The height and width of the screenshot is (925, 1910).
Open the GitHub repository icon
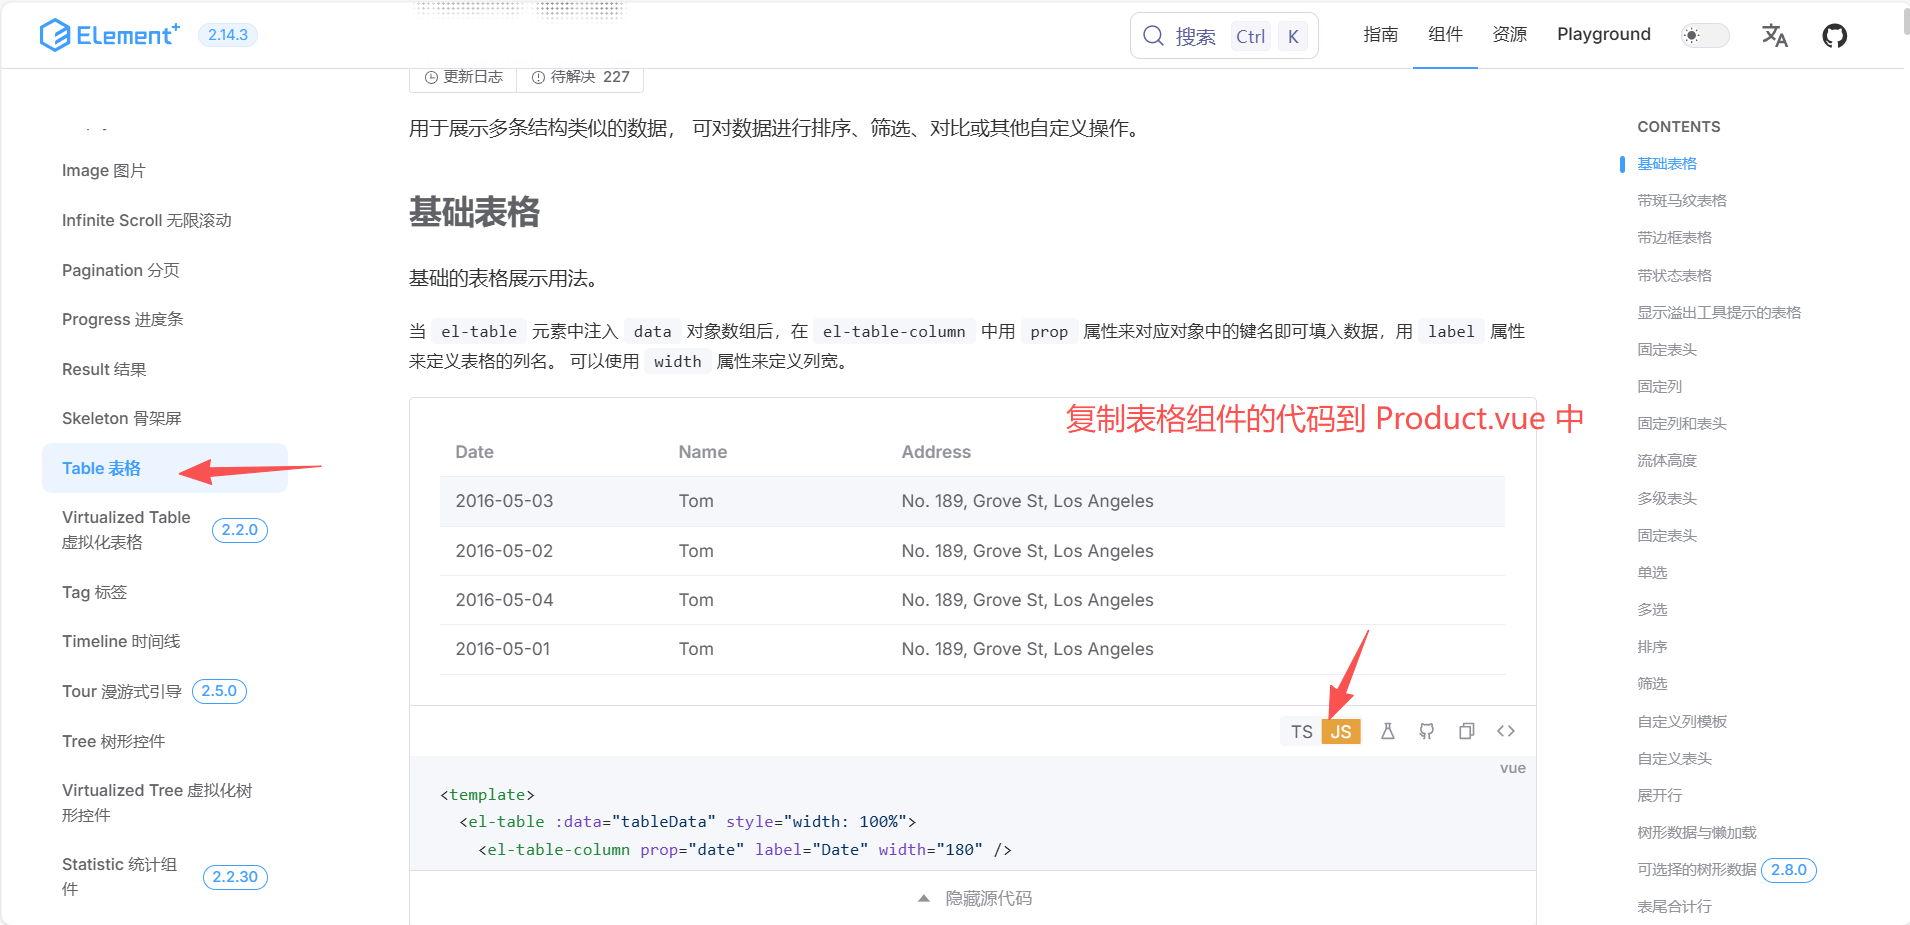coord(1834,36)
